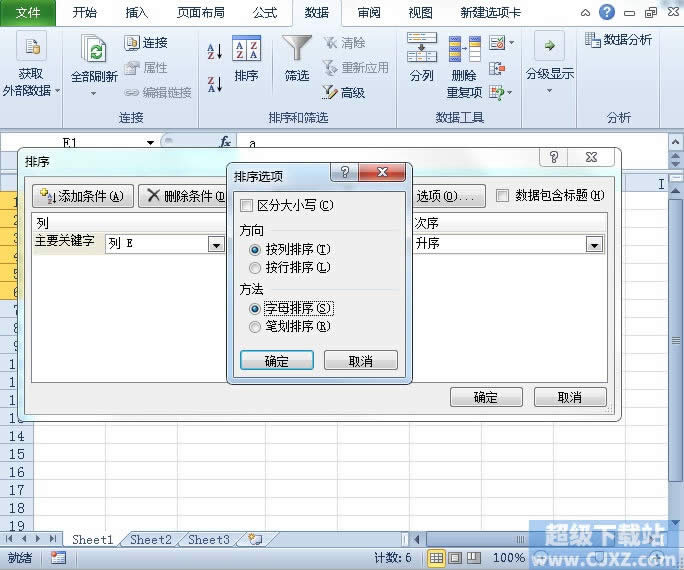The image size is (684, 570).
Task: Expand the 升序 order dropdown
Action: pyautogui.click(x=594, y=244)
